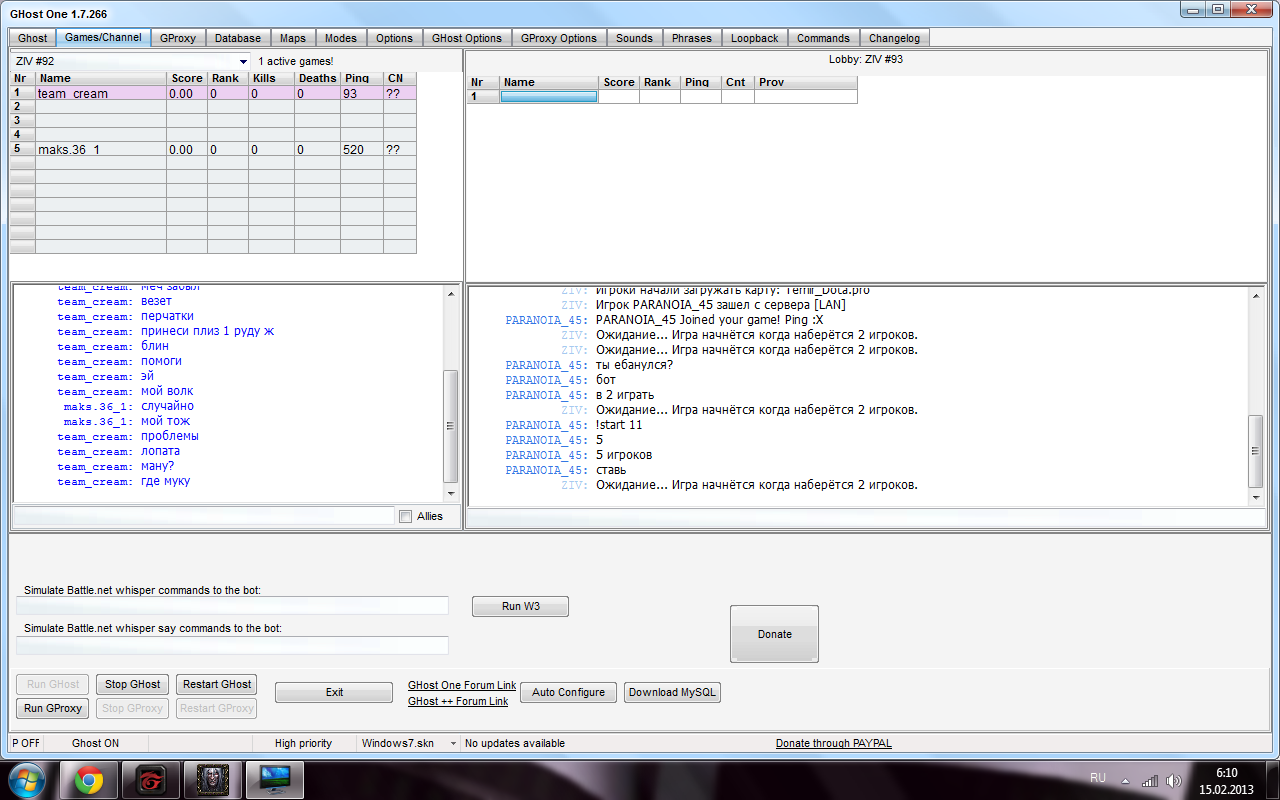Viewport: 1280px width, 800px height.
Task: Open the Sounds tab
Action: (634, 38)
